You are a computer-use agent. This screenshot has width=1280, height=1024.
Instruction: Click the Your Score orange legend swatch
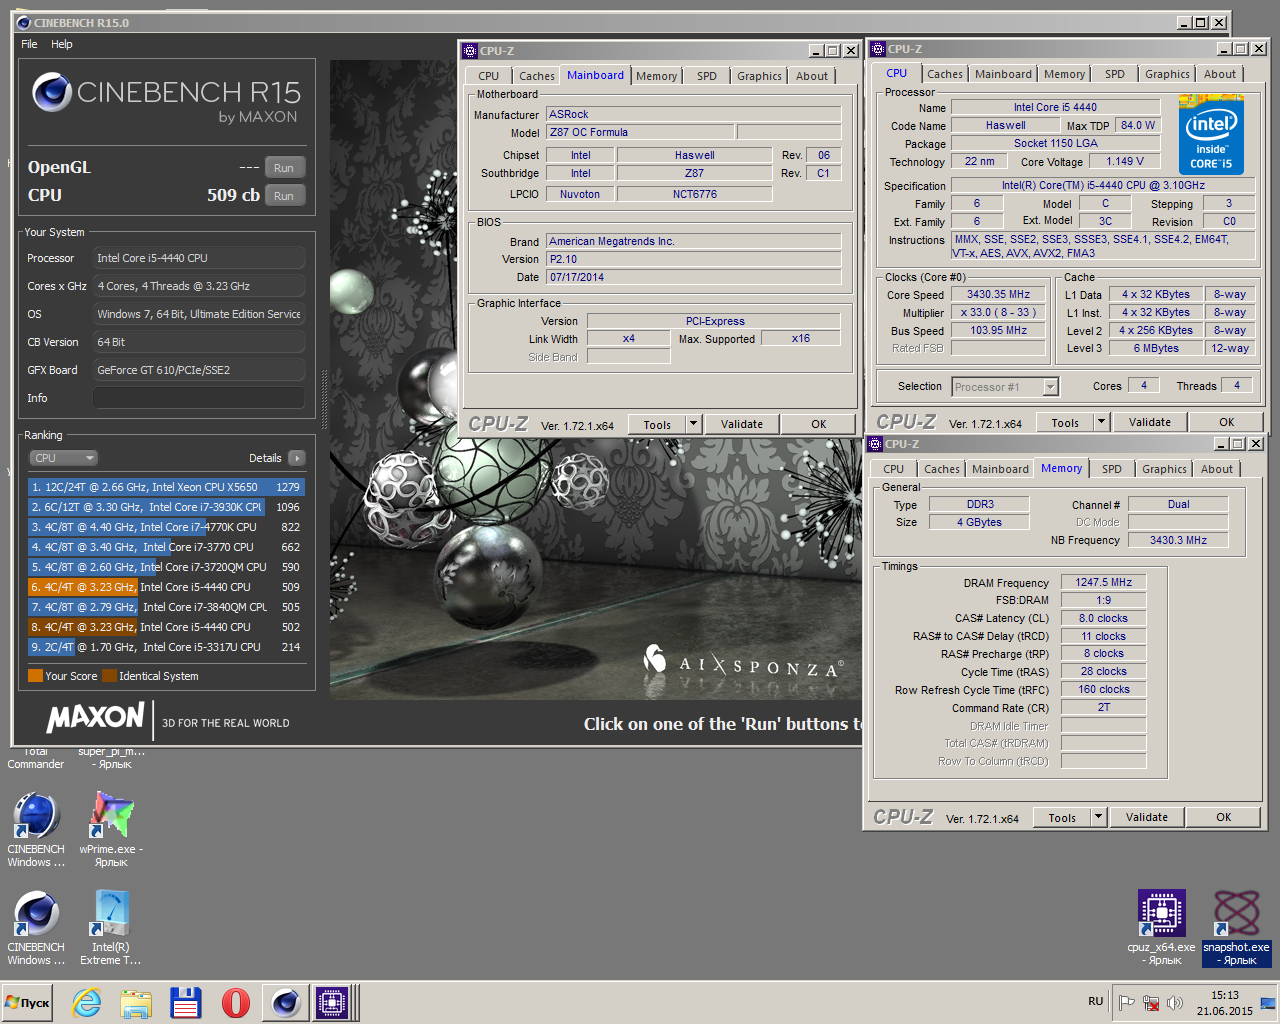35,676
